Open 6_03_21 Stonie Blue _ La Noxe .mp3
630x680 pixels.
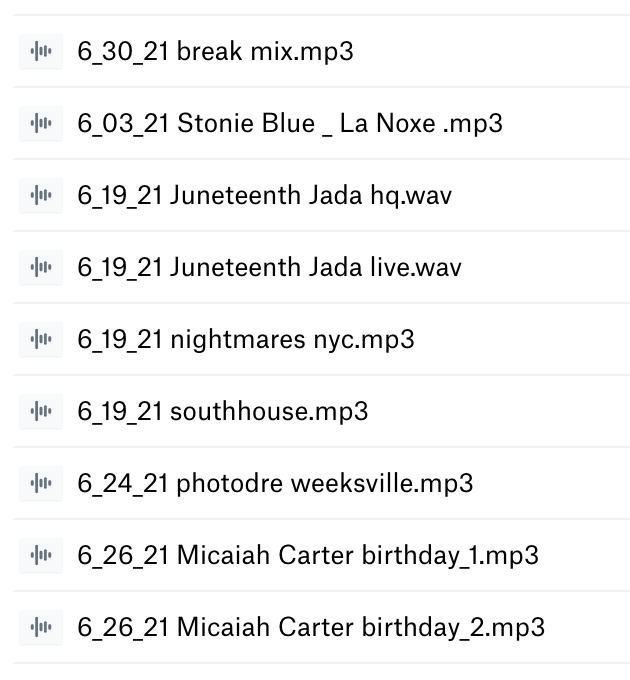pyautogui.click(x=290, y=124)
